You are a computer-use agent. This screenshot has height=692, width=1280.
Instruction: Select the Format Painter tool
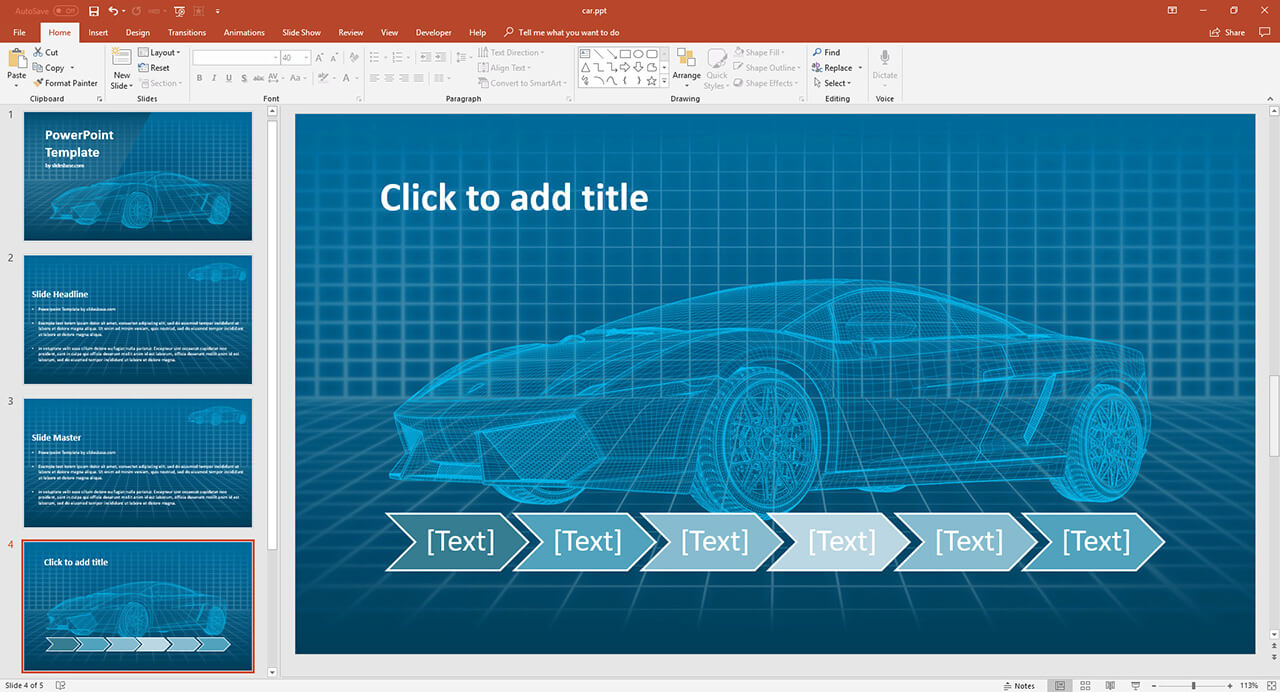point(66,83)
